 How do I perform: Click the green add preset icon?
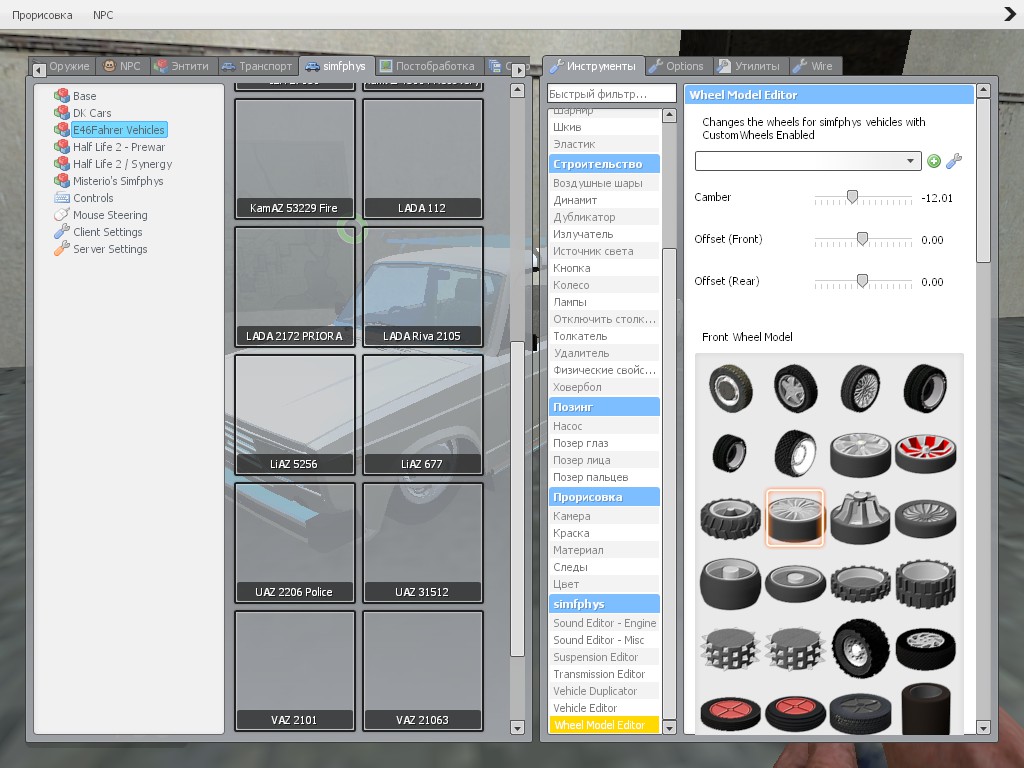point(934,161)
